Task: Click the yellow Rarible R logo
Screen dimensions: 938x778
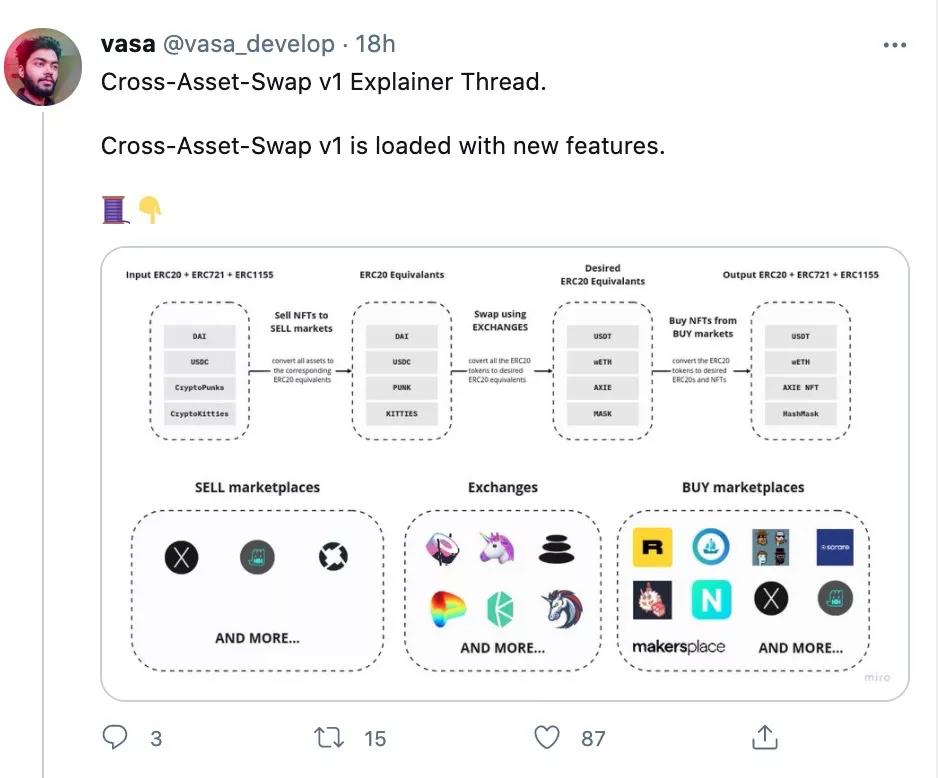Action: click(x=653, y=547)
